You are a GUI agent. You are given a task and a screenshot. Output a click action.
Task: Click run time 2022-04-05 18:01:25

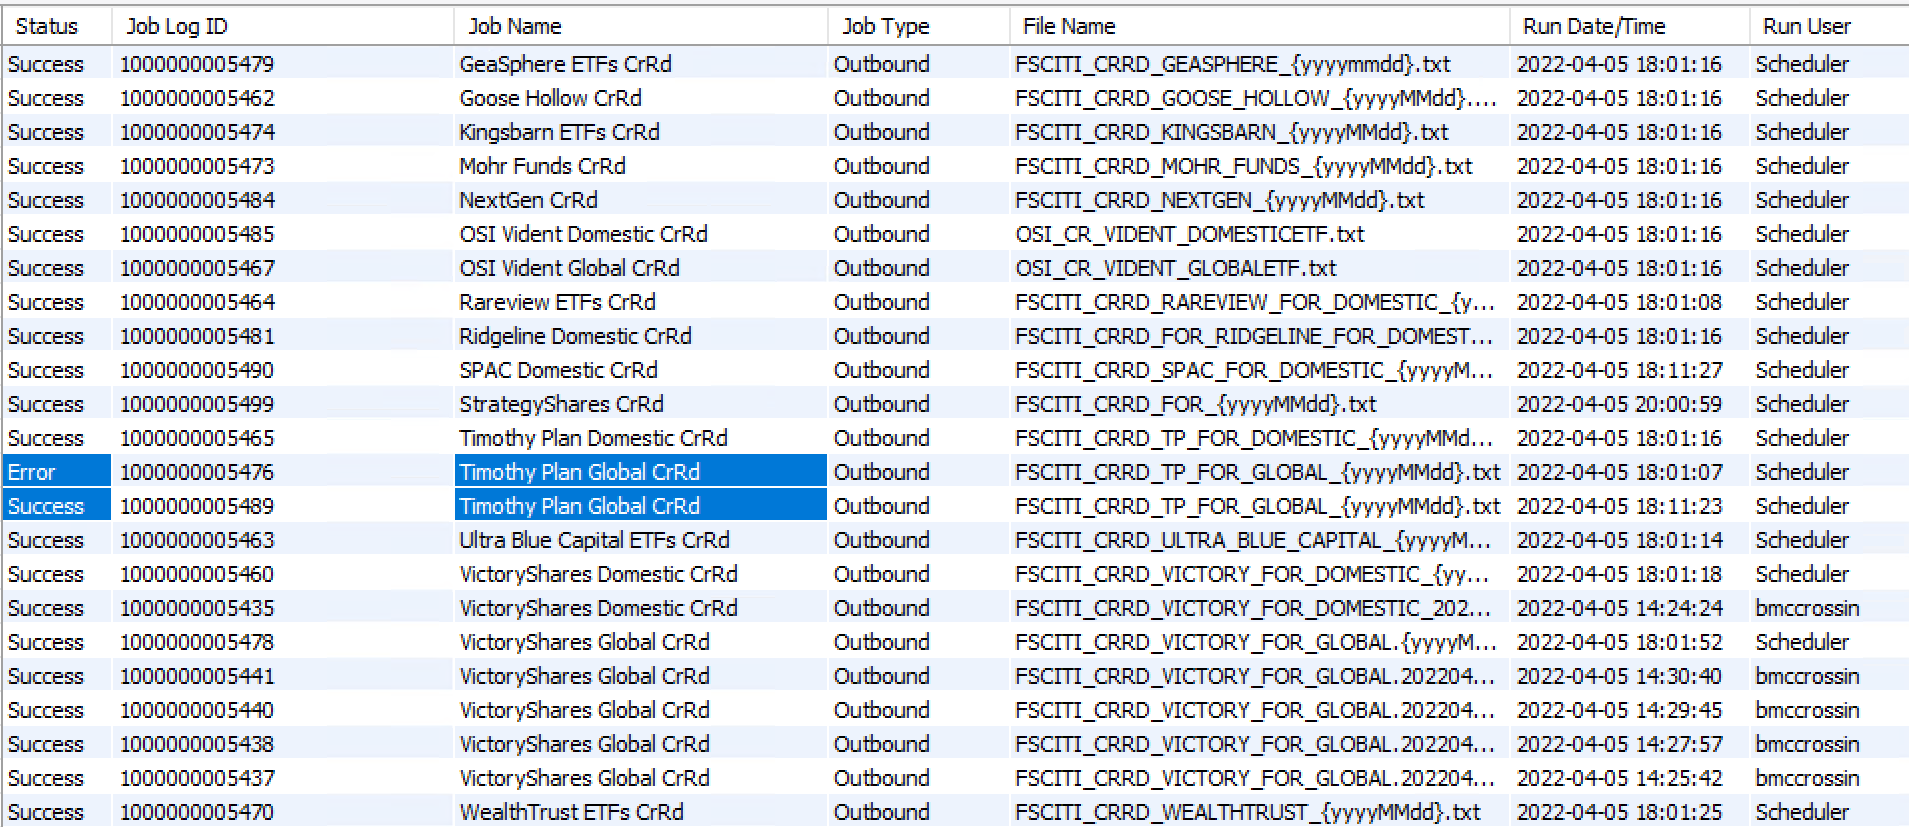1620,812
